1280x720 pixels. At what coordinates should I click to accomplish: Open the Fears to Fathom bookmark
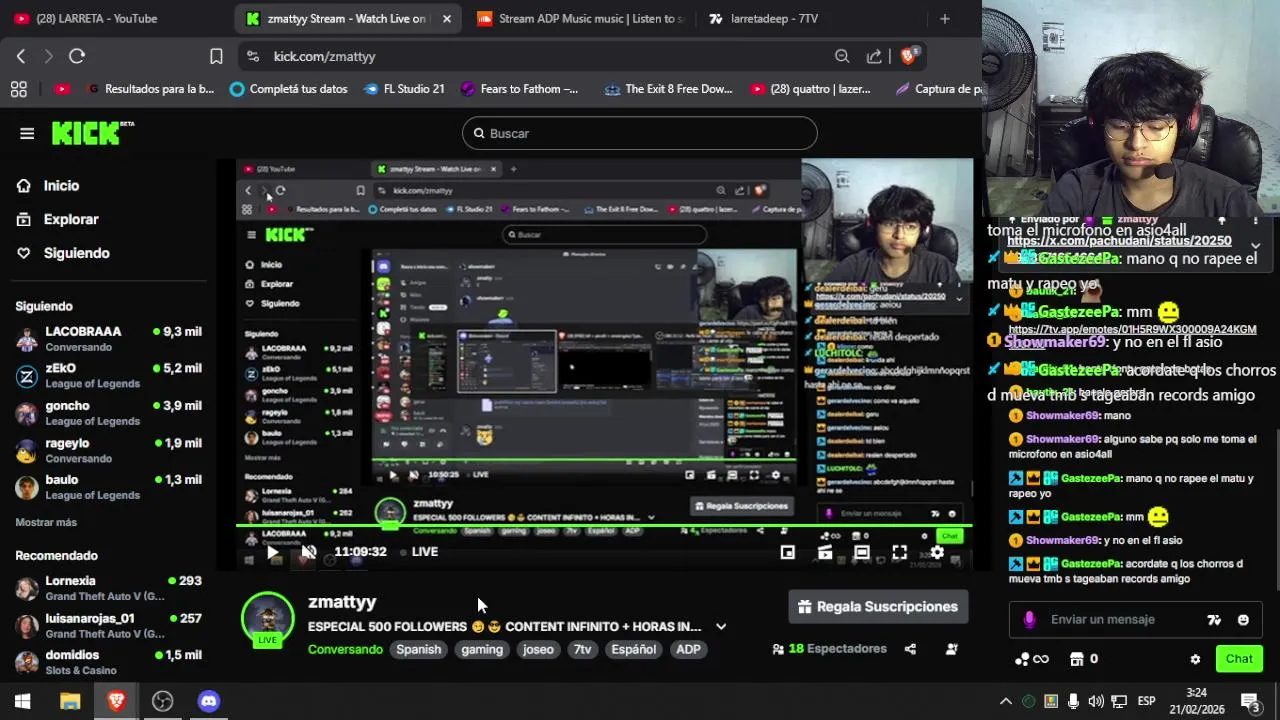[519, 89]
